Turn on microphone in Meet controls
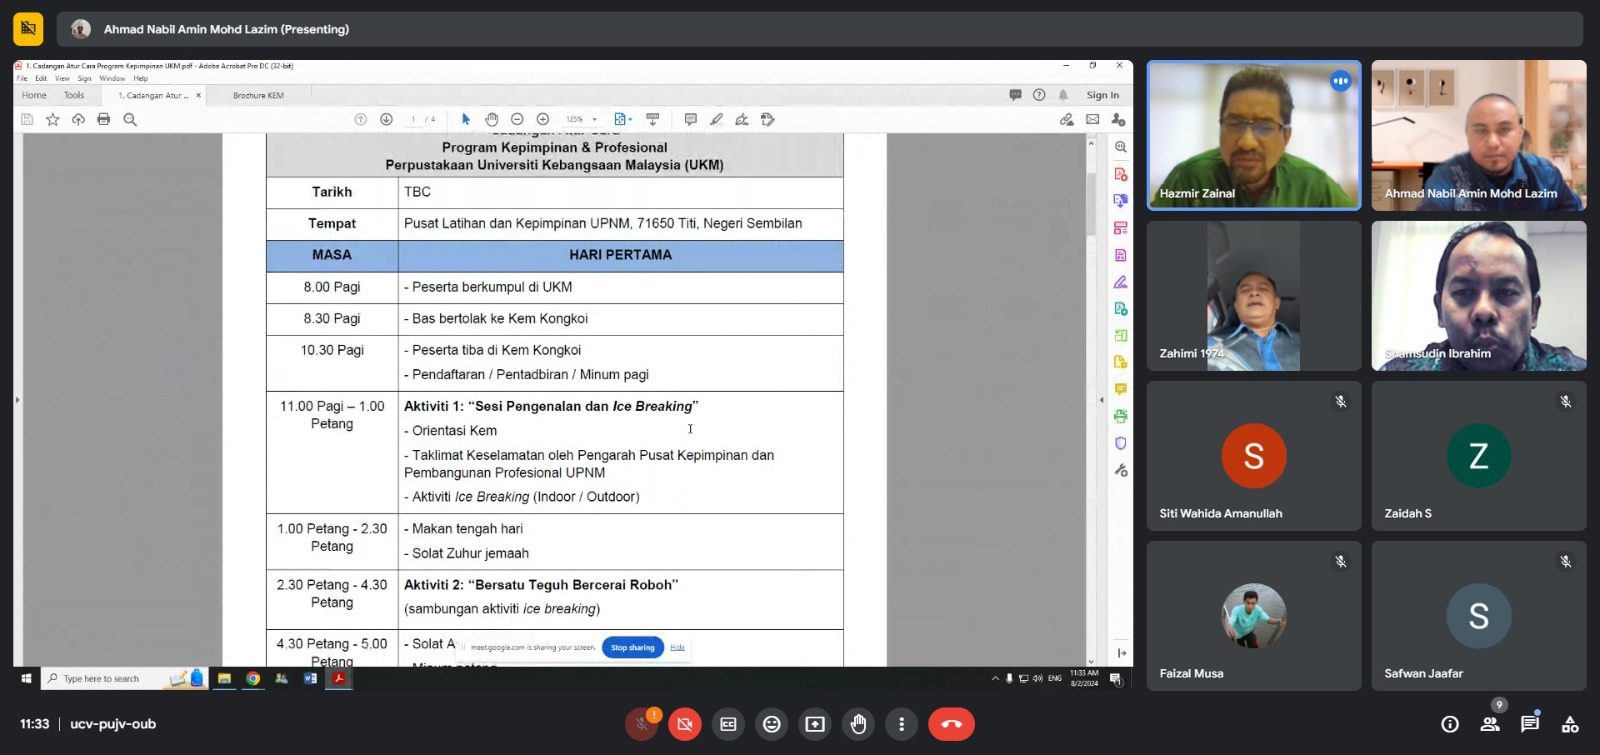 (642, 724)
